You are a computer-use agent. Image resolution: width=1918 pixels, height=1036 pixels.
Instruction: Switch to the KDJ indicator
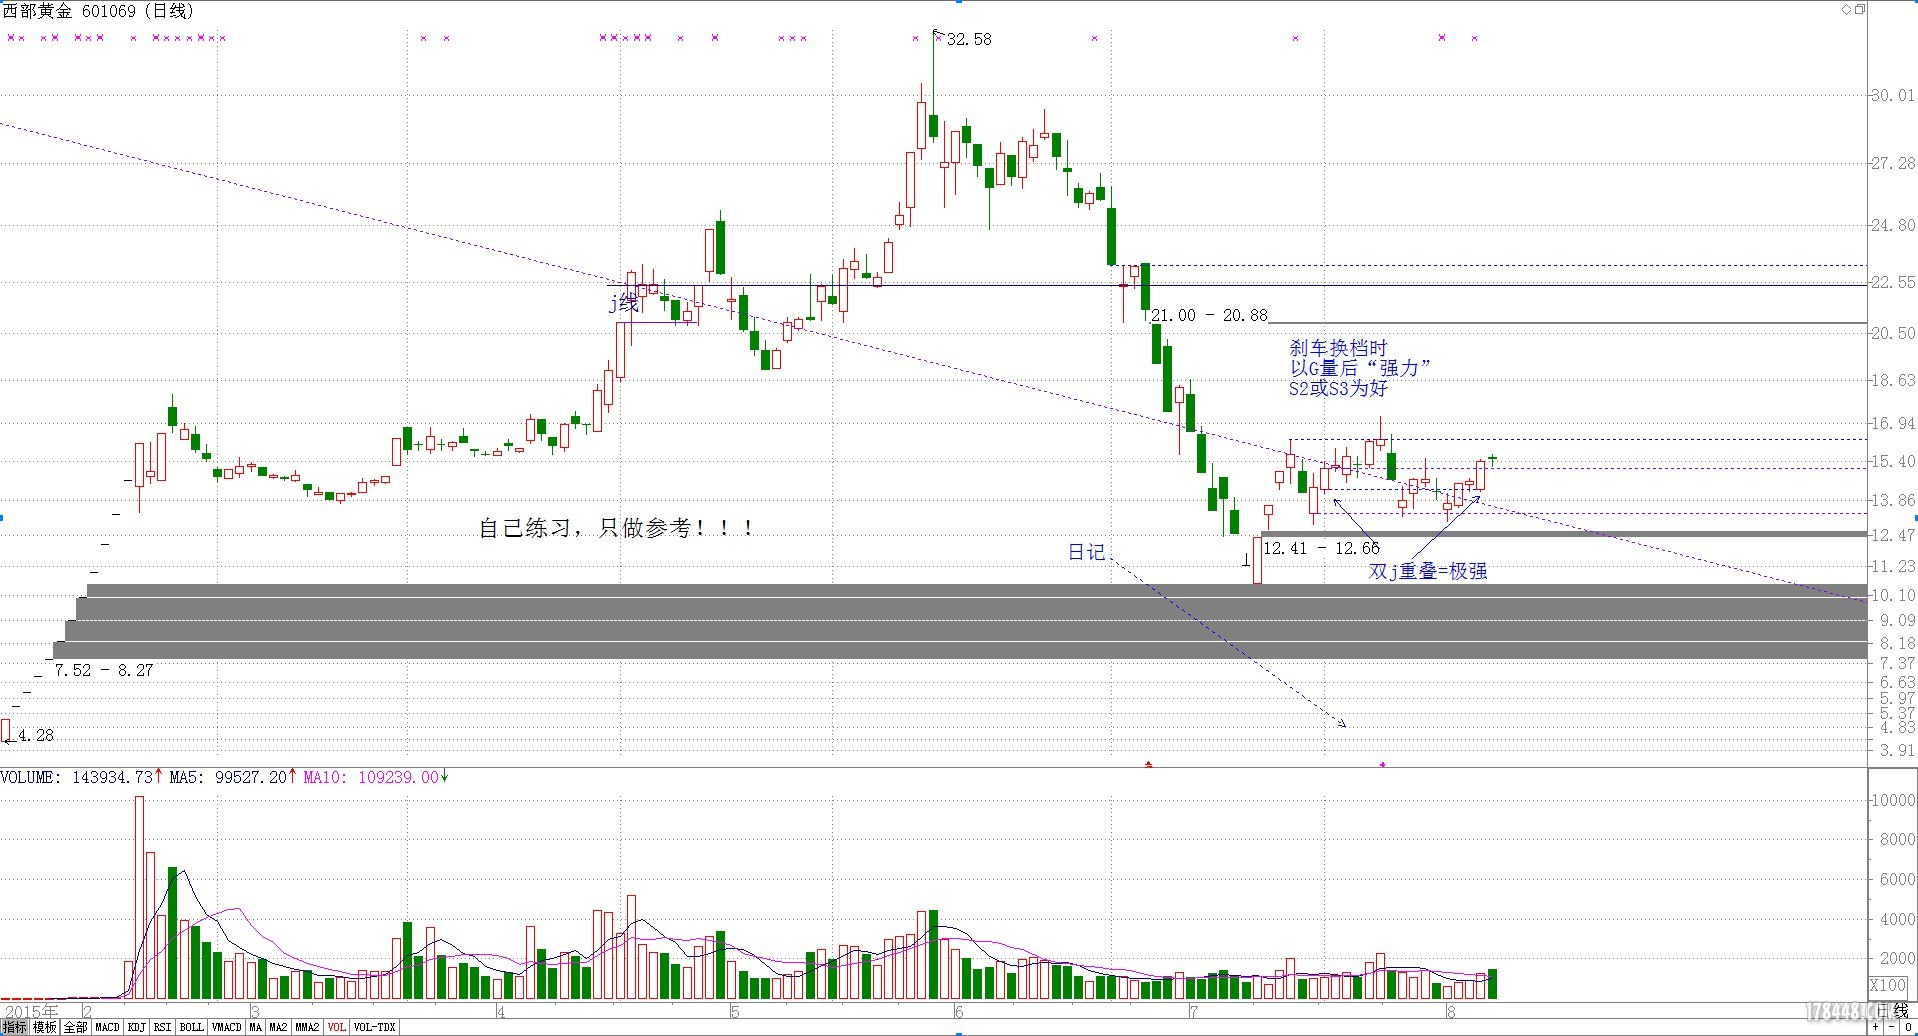click(x=137, y=1027)
